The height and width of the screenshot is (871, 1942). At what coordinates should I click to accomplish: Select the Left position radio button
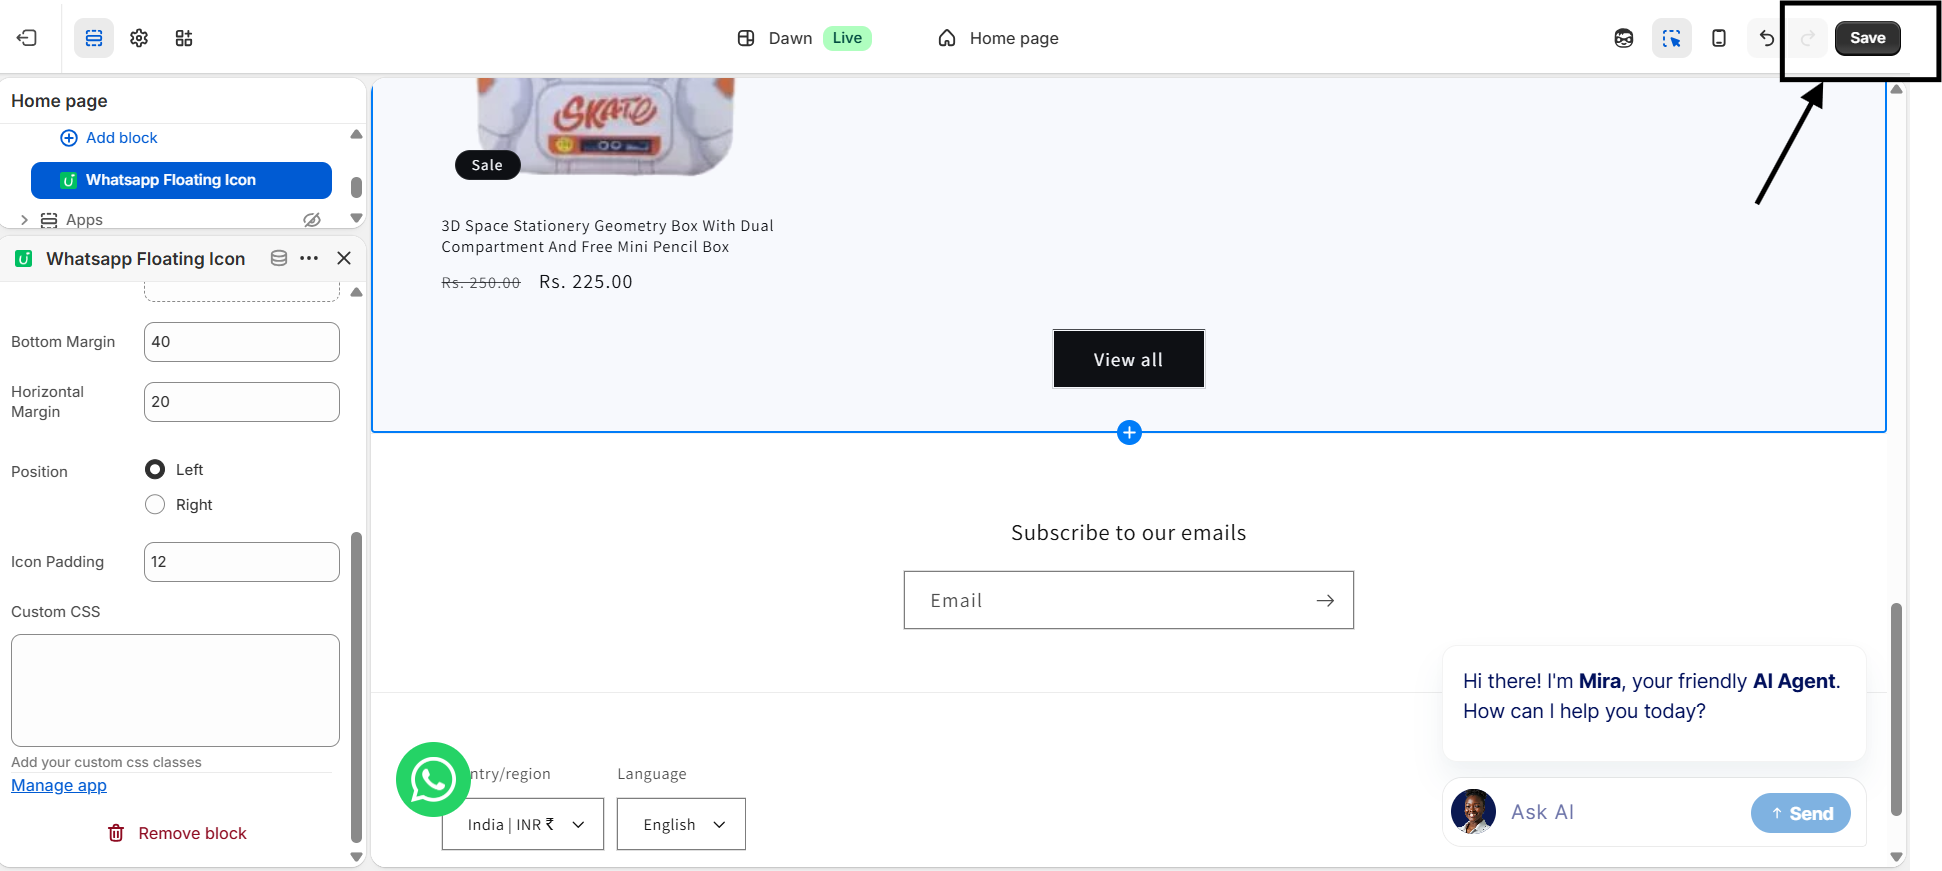coord(155,470)
